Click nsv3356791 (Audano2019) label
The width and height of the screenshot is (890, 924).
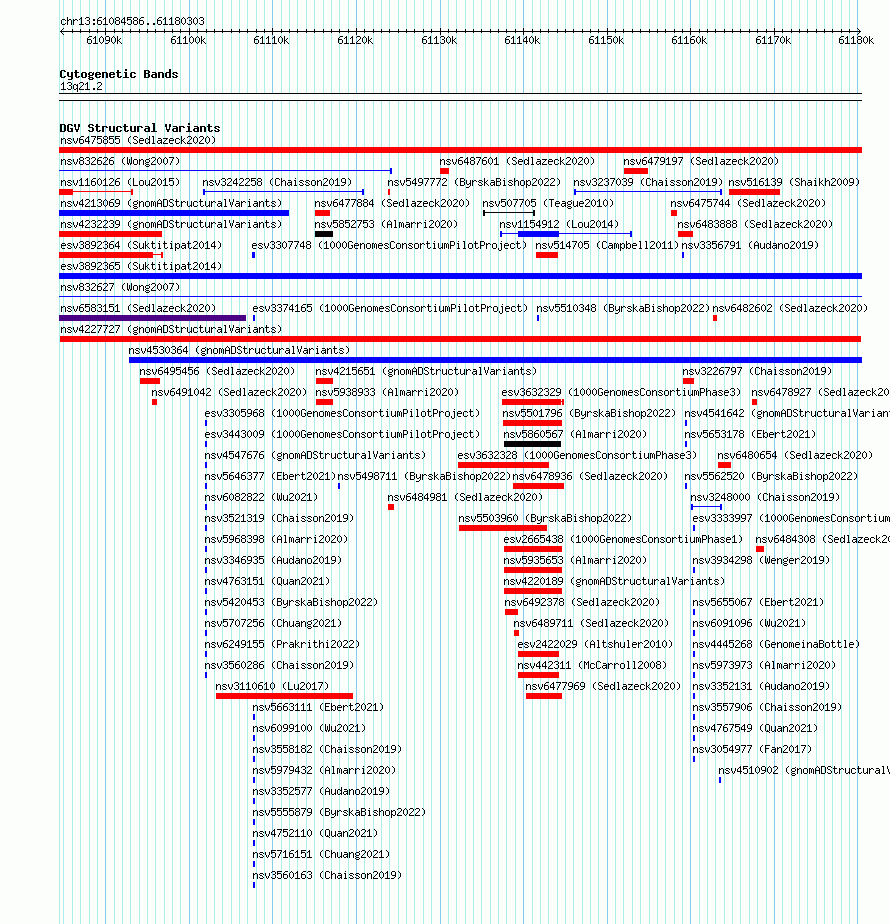(750, 246)
